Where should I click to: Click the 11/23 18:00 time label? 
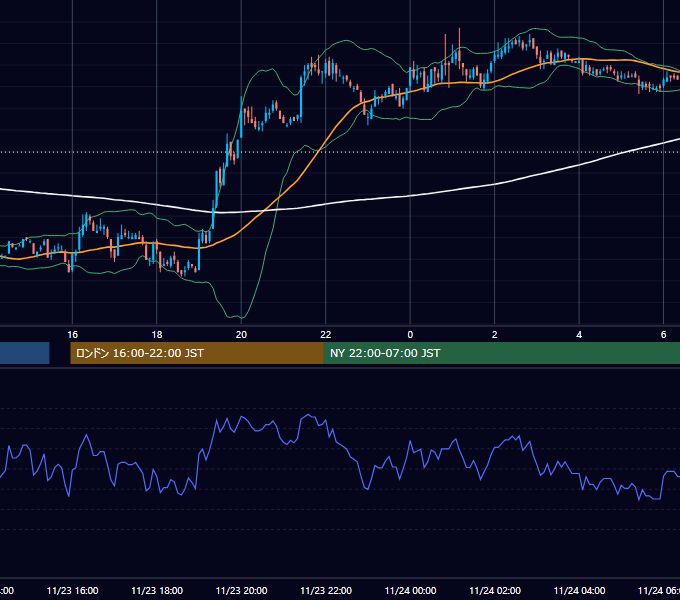(x=157, y=590)
